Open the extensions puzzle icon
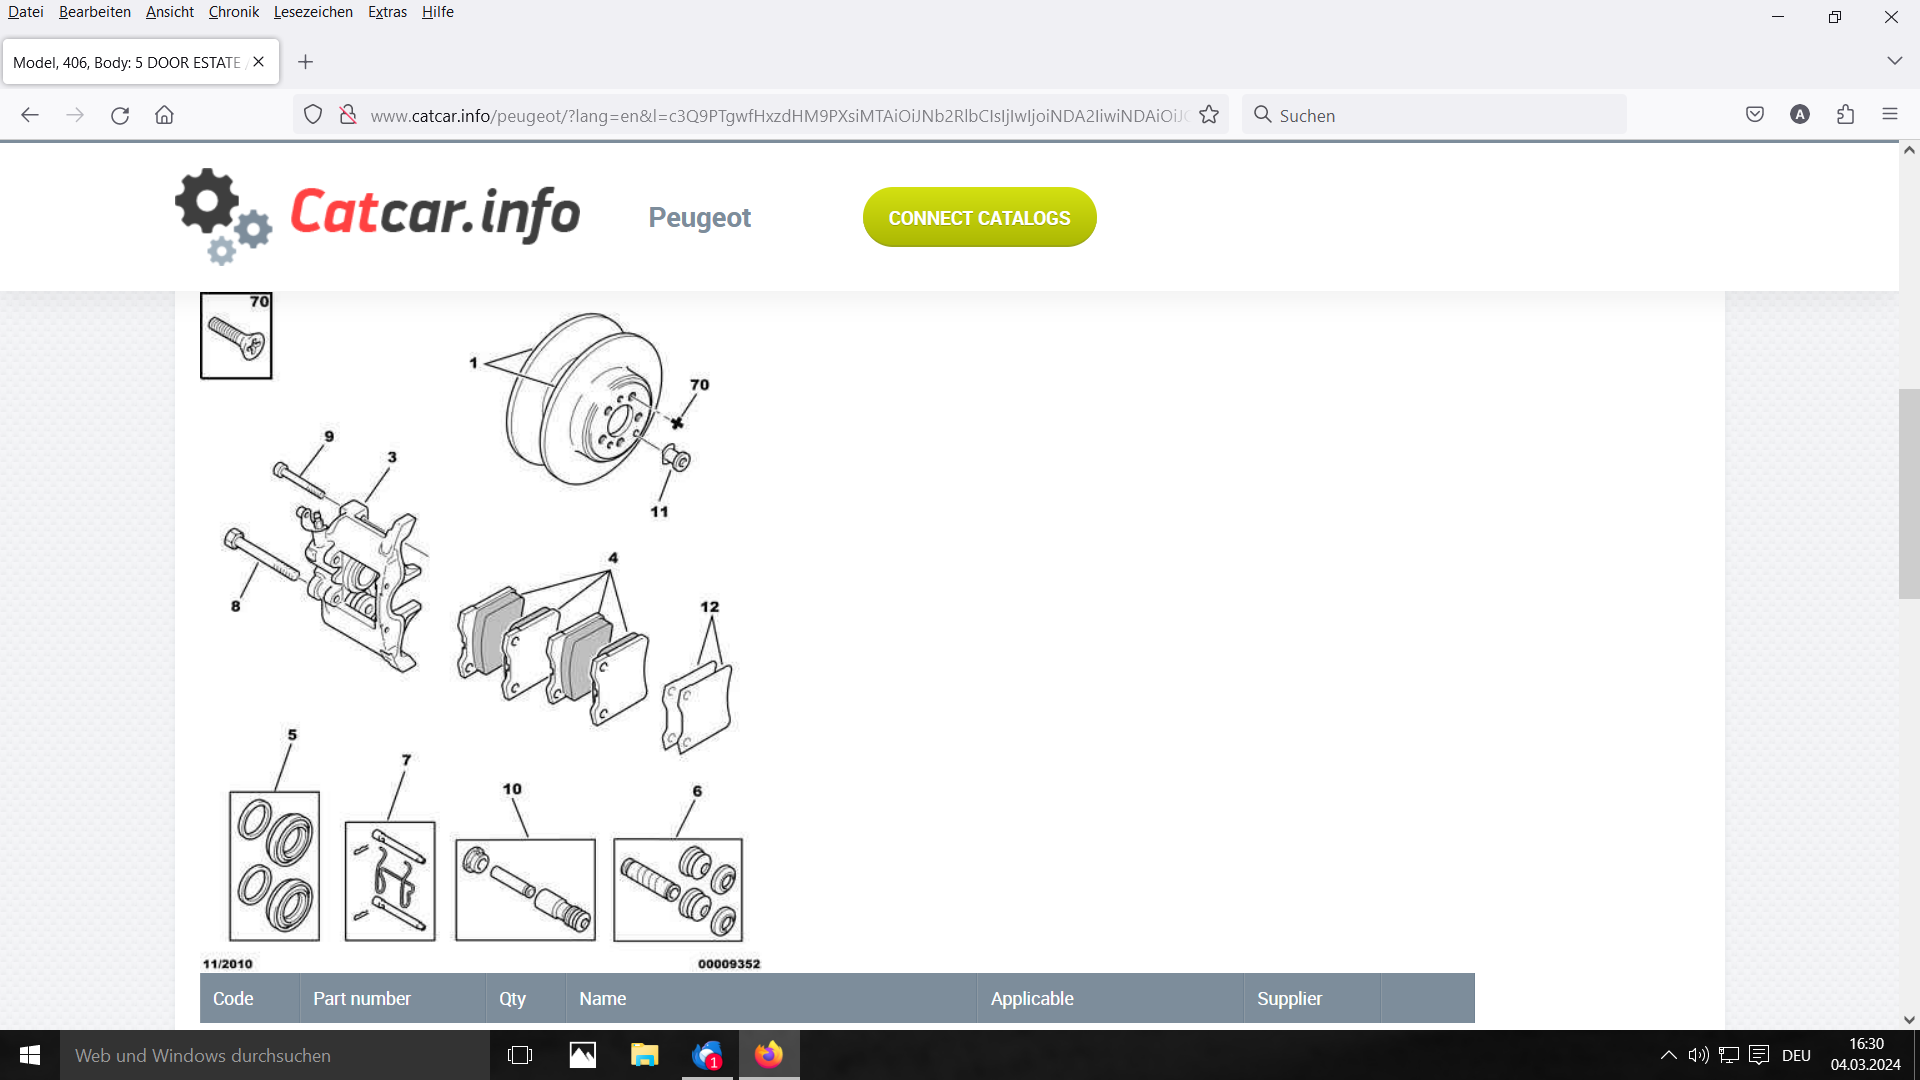This screenshot has width=1920, height=1080. click(x=1846, y=115)
